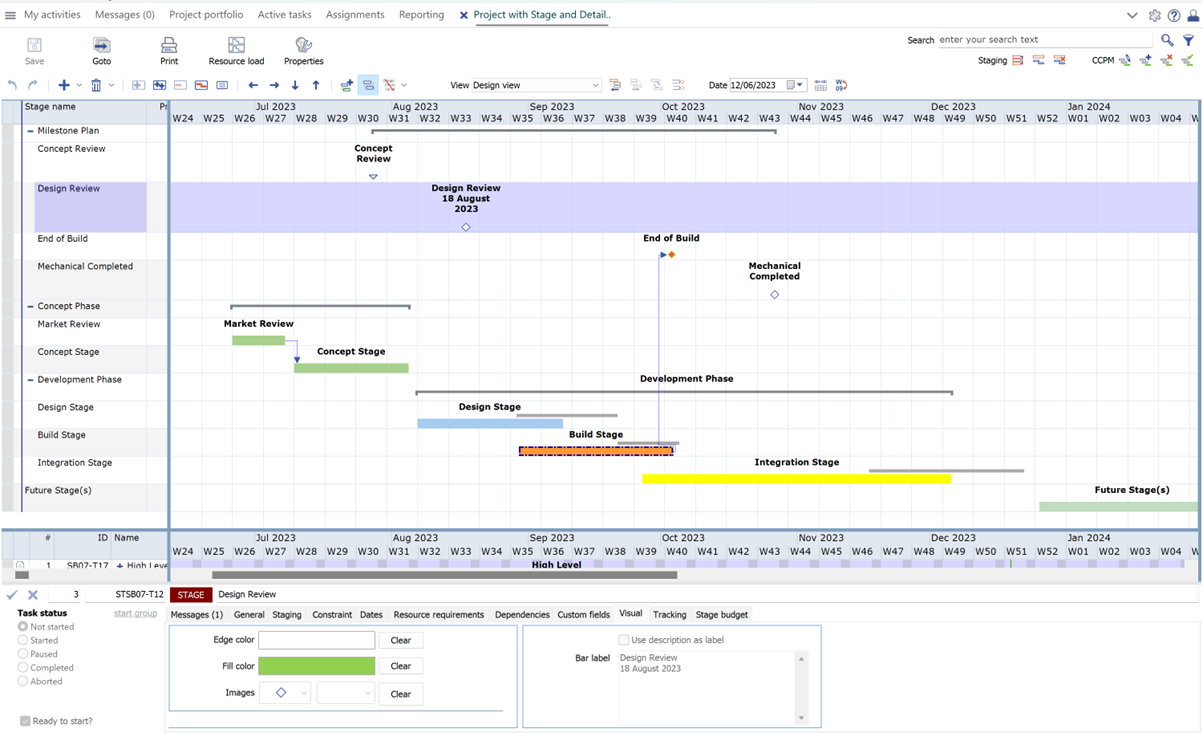The width and height of the screenshot is (1203, 733).
Task: Click the X cancel edit icon
Action: 32,594
